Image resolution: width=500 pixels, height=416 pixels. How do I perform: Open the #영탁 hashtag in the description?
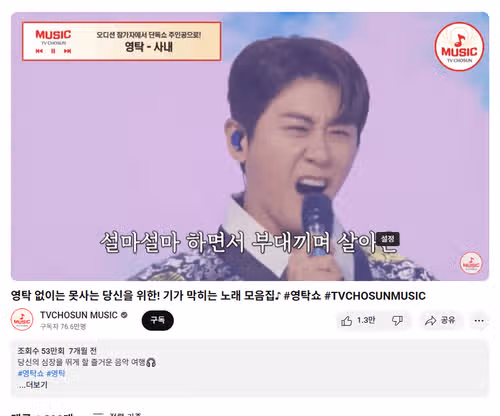(56, 373)
